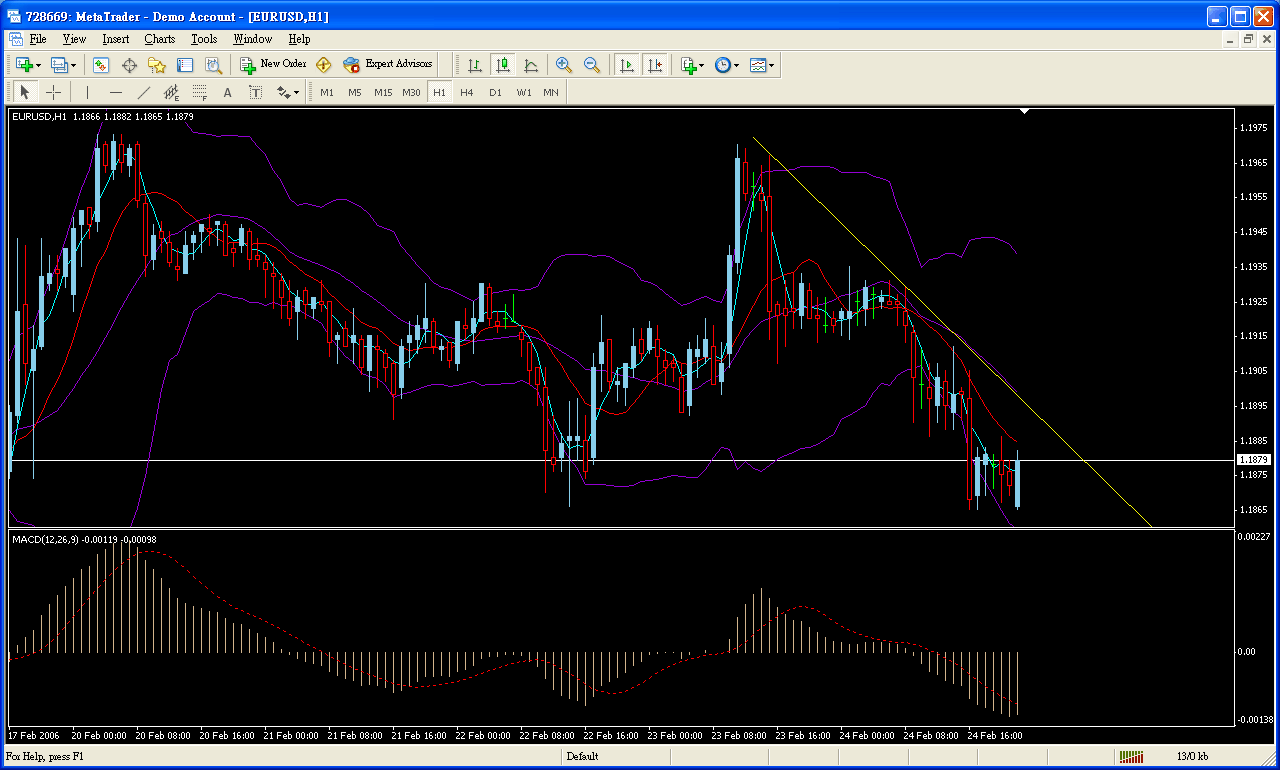Open the Data Window crosshair-target icon
The height and width of the screenshot is (770, 1280).
[x=129, y=64]
